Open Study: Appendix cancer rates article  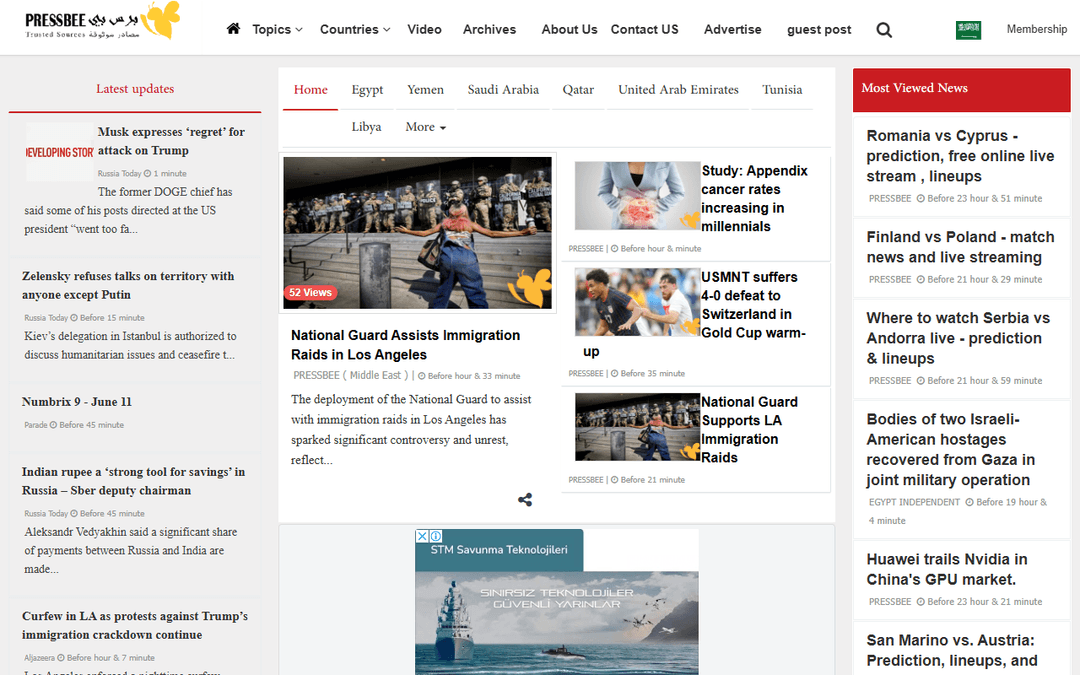754,198
